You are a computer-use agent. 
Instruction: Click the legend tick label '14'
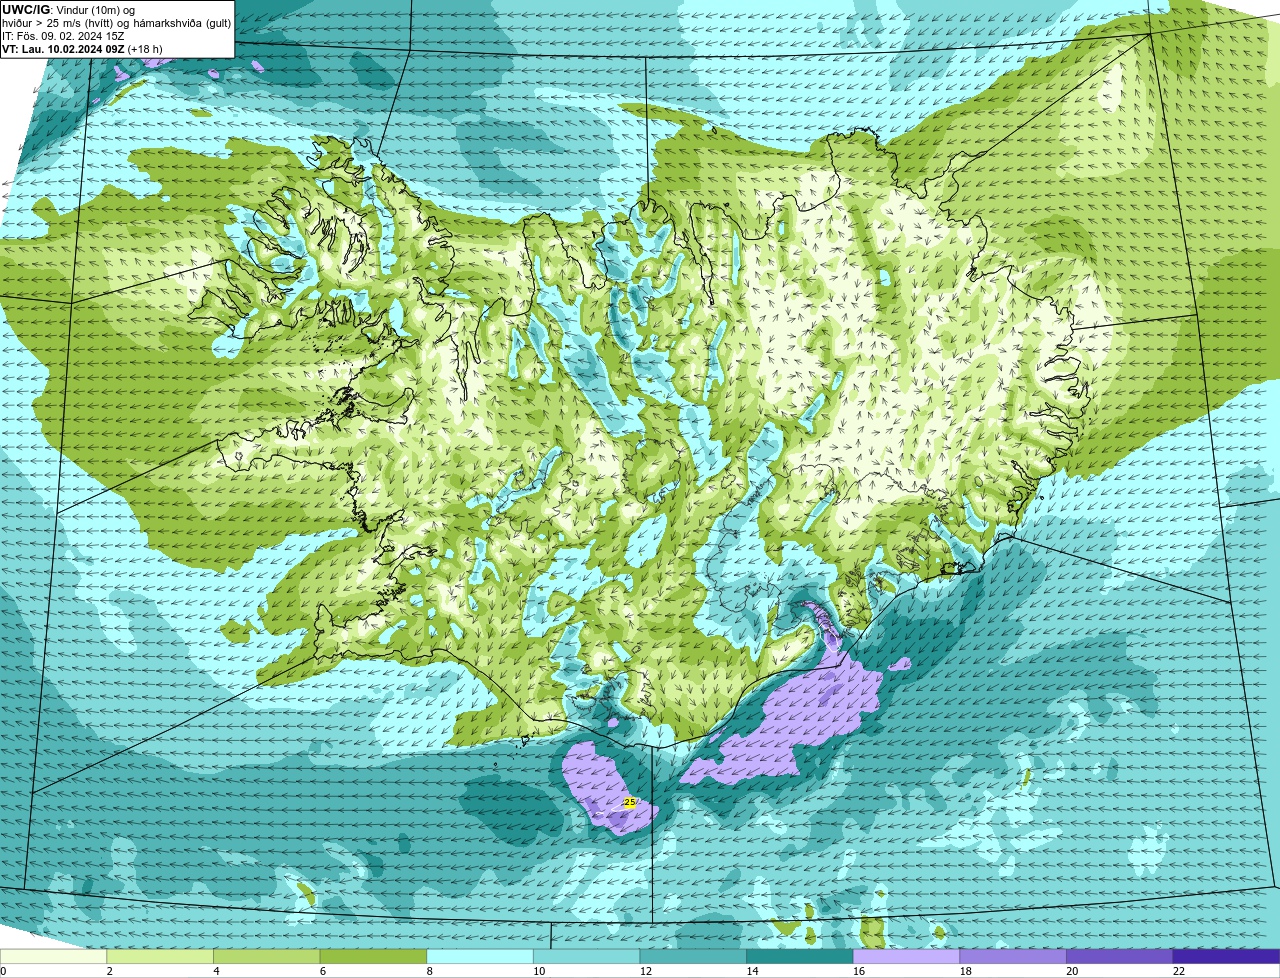coord(752,971)
